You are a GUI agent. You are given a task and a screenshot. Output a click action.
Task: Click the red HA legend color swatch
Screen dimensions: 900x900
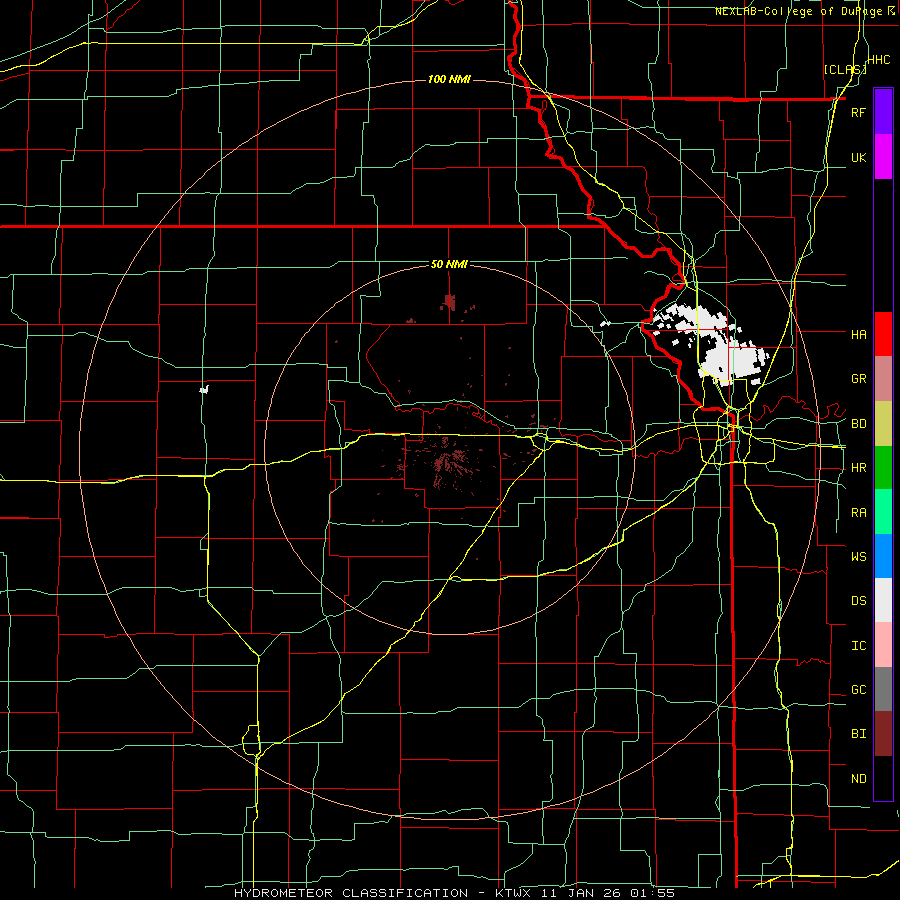(x=883, y=334)
